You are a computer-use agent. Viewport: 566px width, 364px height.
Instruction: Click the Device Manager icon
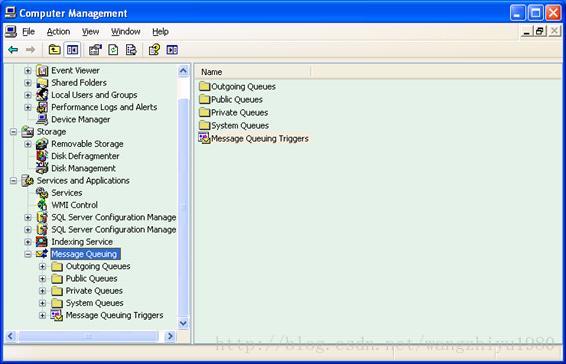(x=42, y=119)
